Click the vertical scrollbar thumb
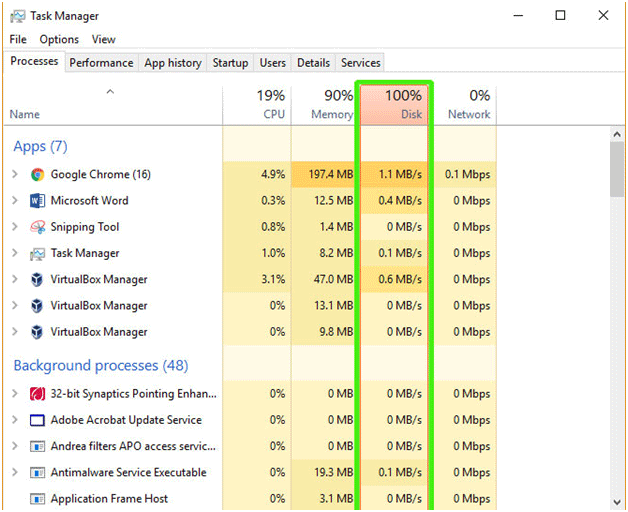 tap(617, 169)
